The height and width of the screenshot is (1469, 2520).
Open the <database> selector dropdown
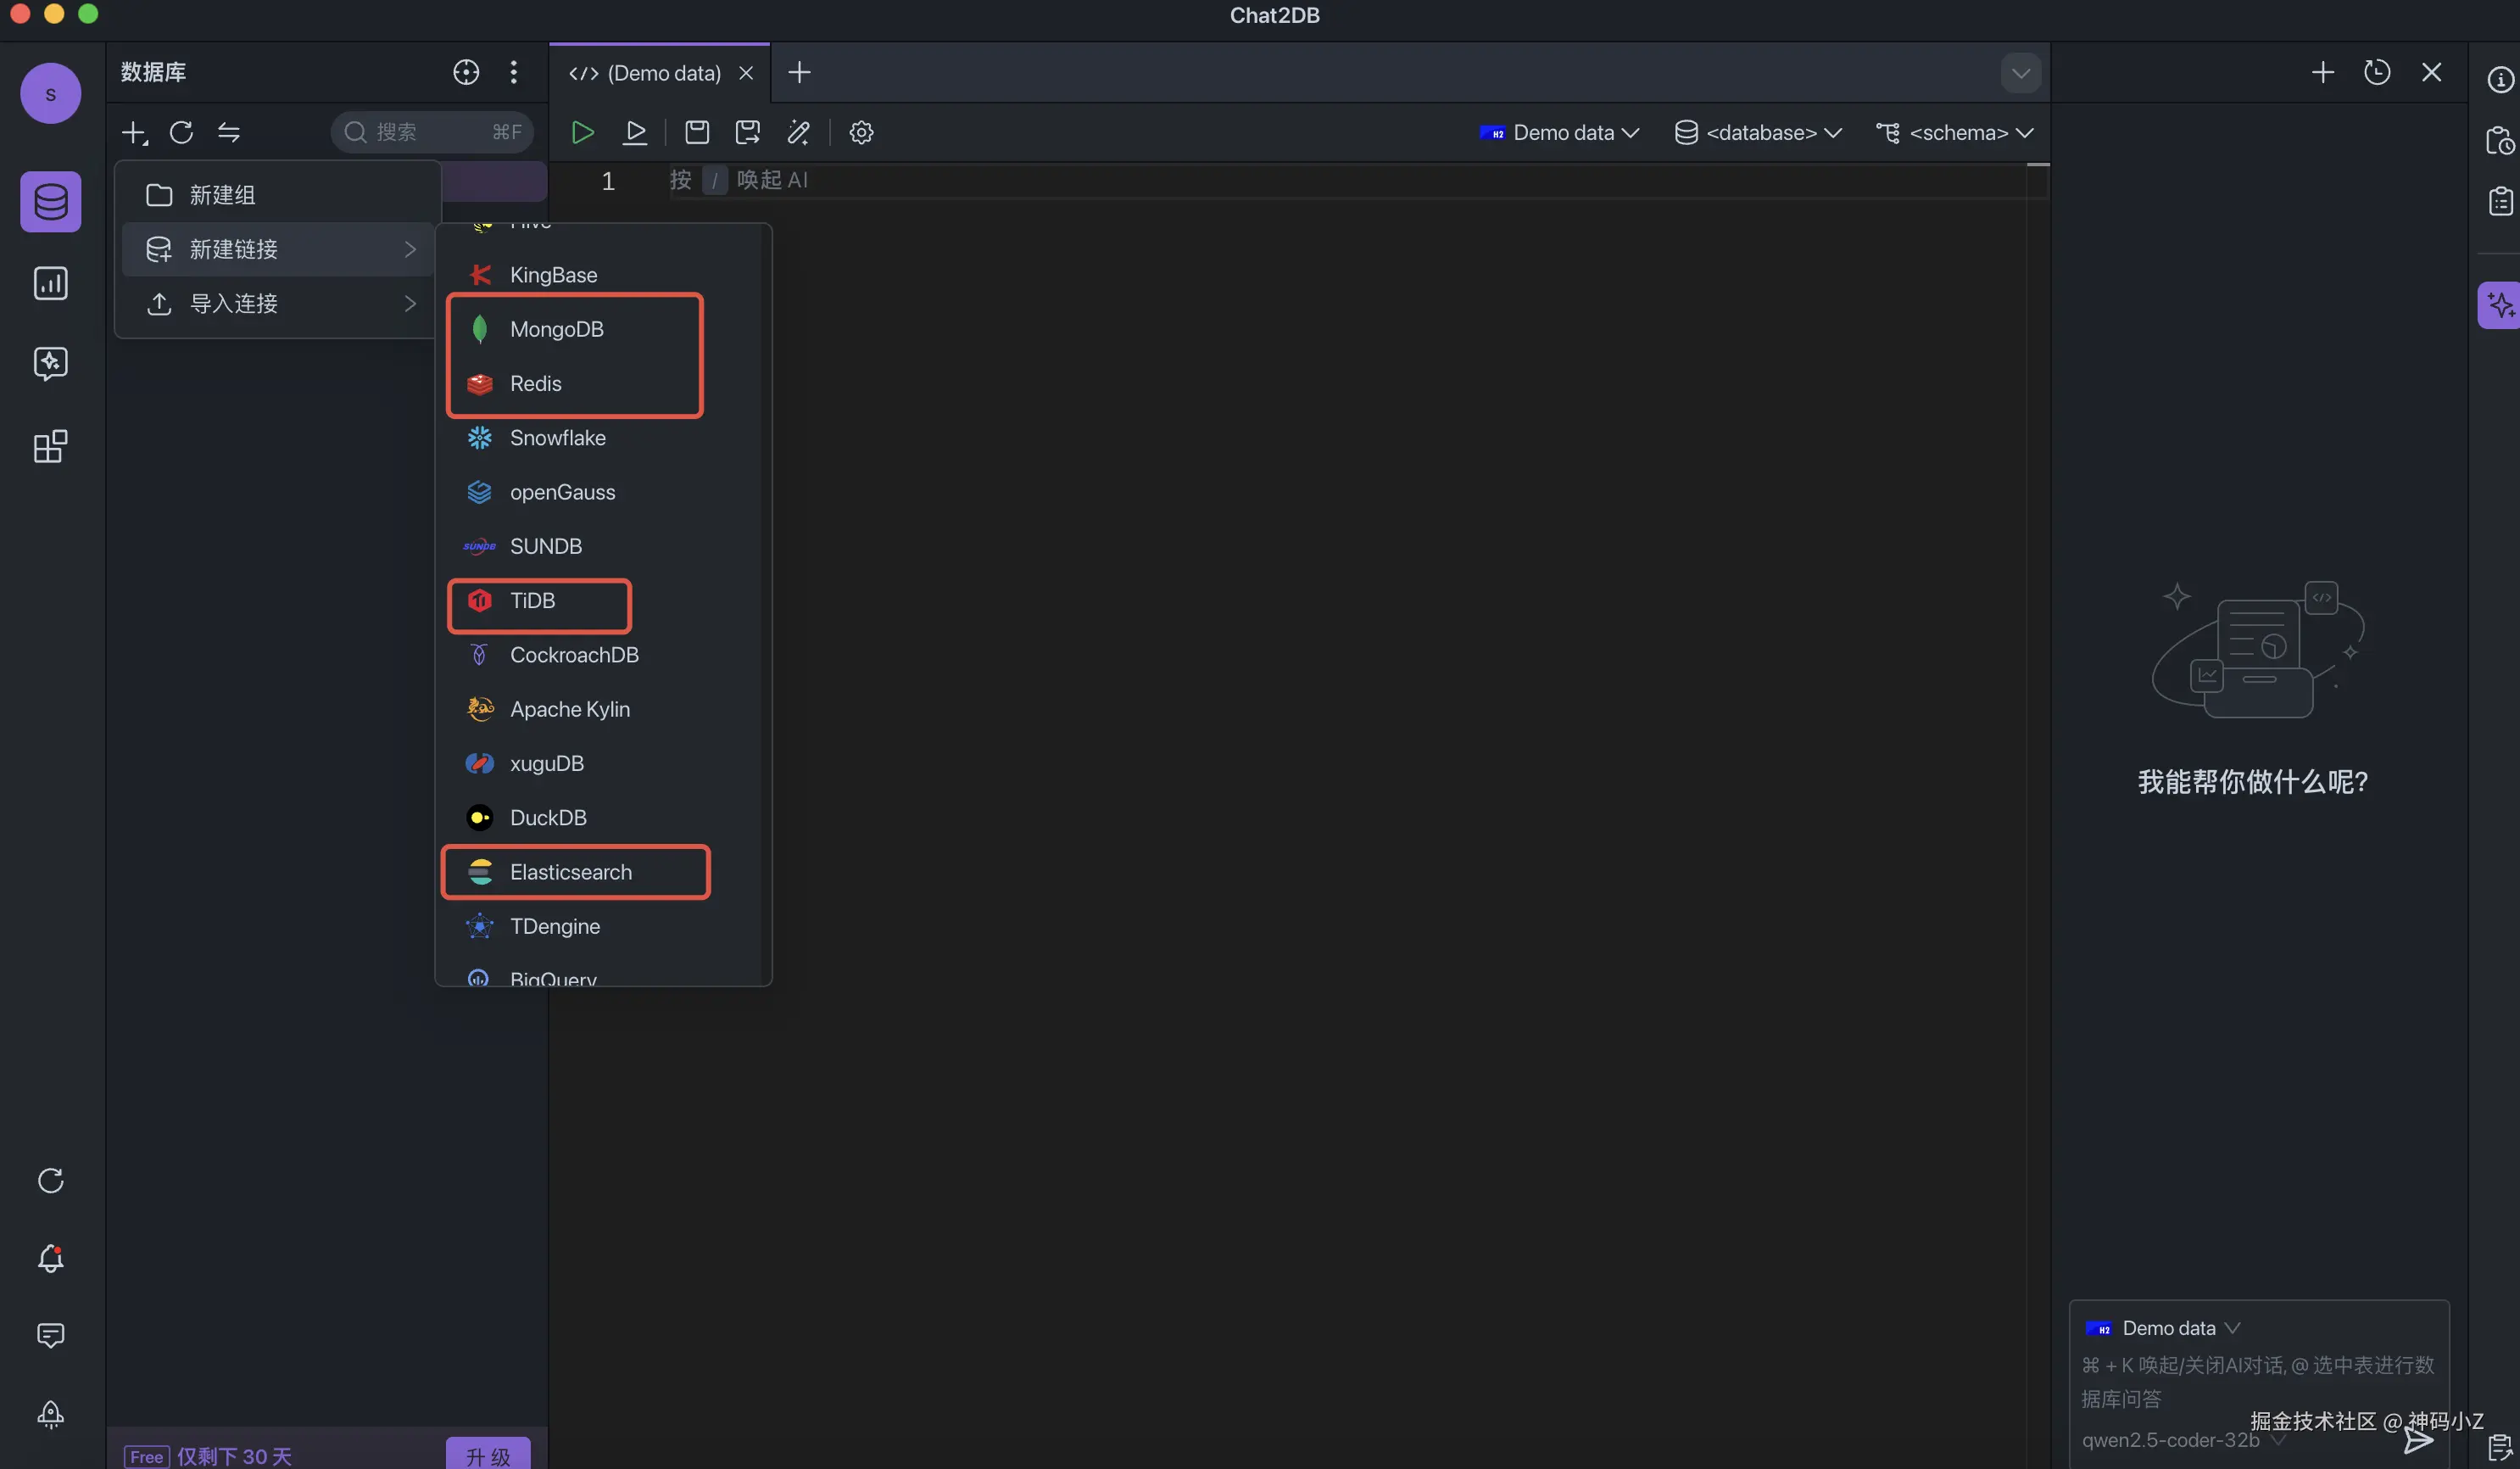[1760, 133]
